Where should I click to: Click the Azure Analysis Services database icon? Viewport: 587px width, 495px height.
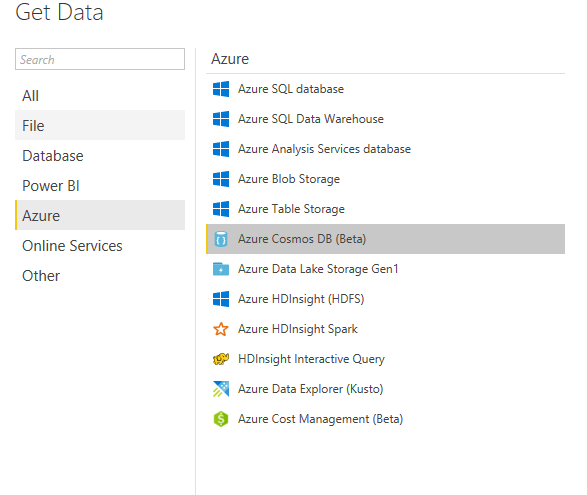pos(221,149)
